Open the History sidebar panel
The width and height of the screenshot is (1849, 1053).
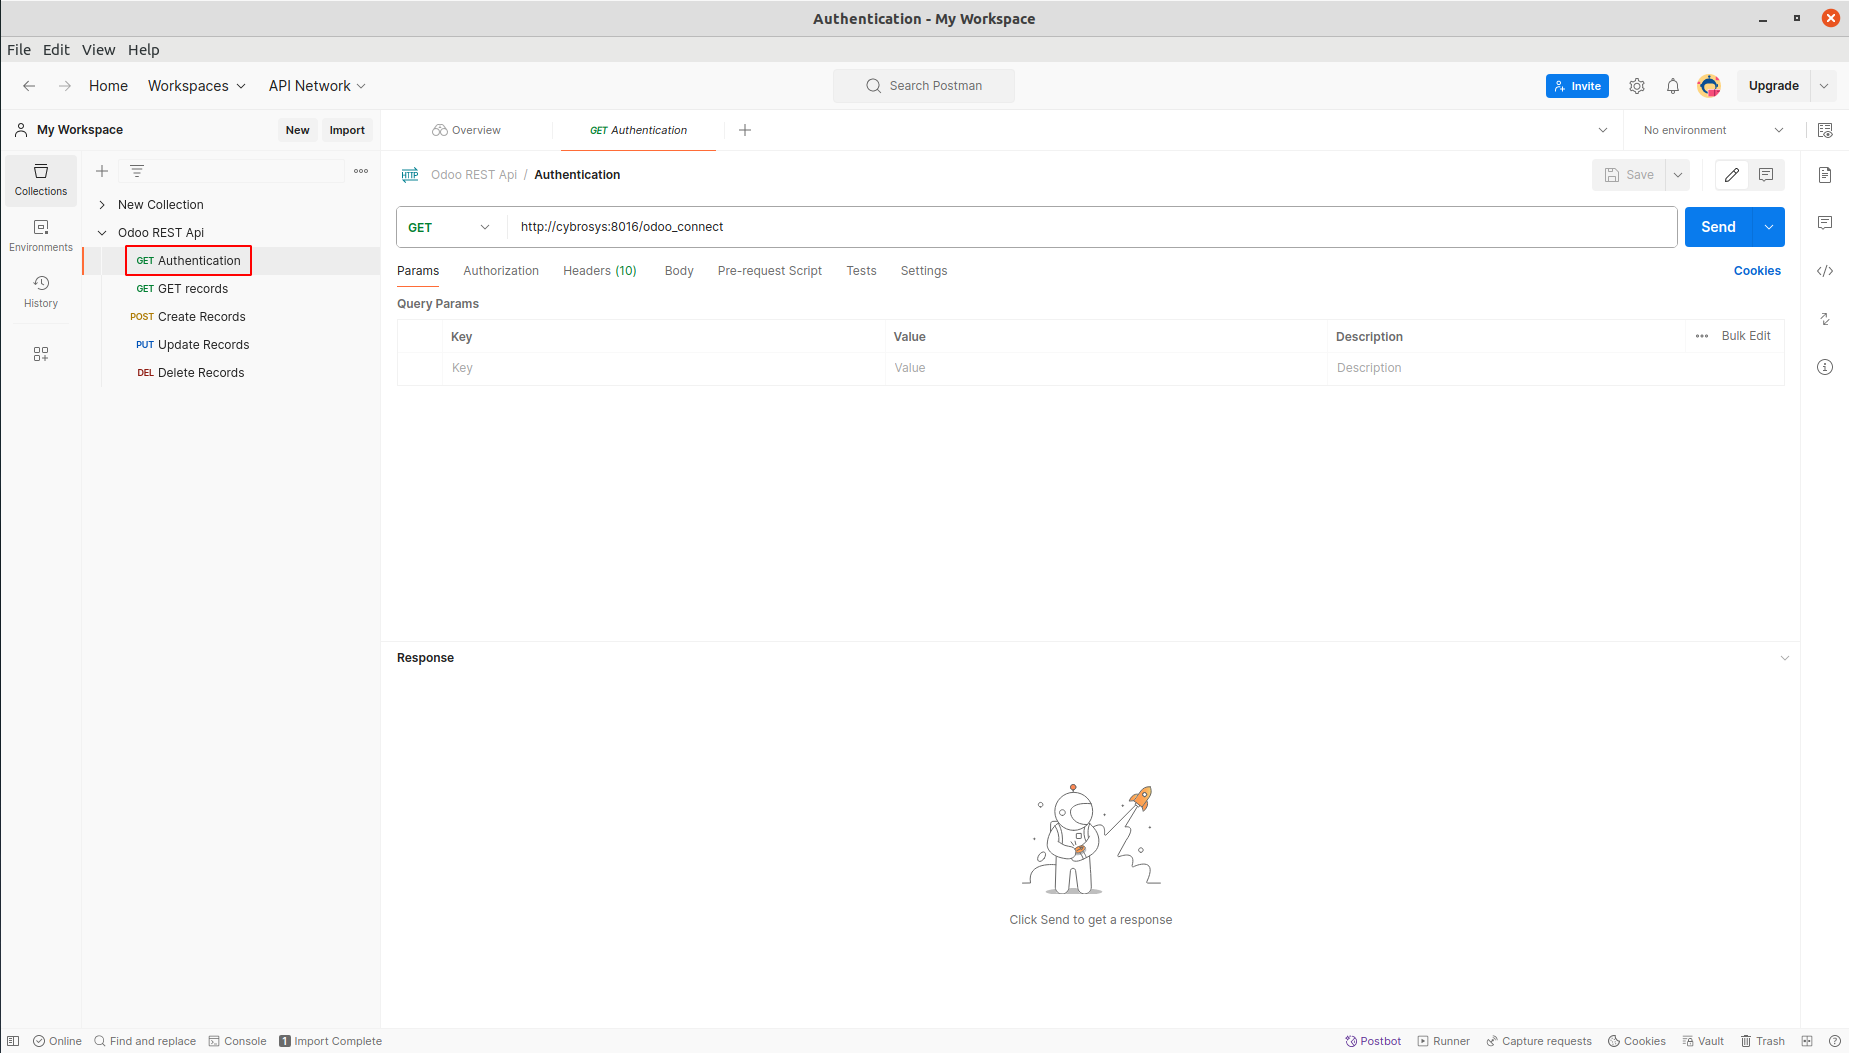pos(41,292)
